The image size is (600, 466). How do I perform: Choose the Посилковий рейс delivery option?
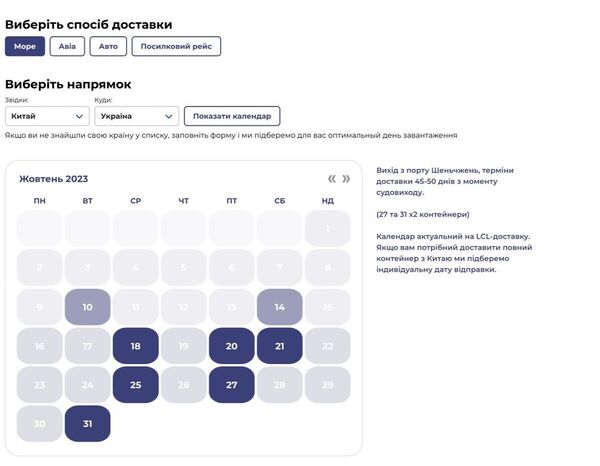[x=176, y=46]
